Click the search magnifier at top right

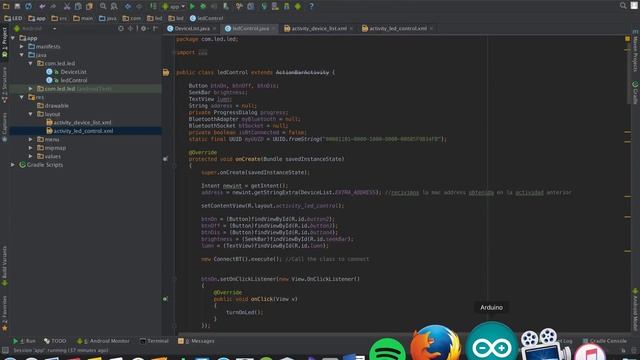[x=623, y=5]
